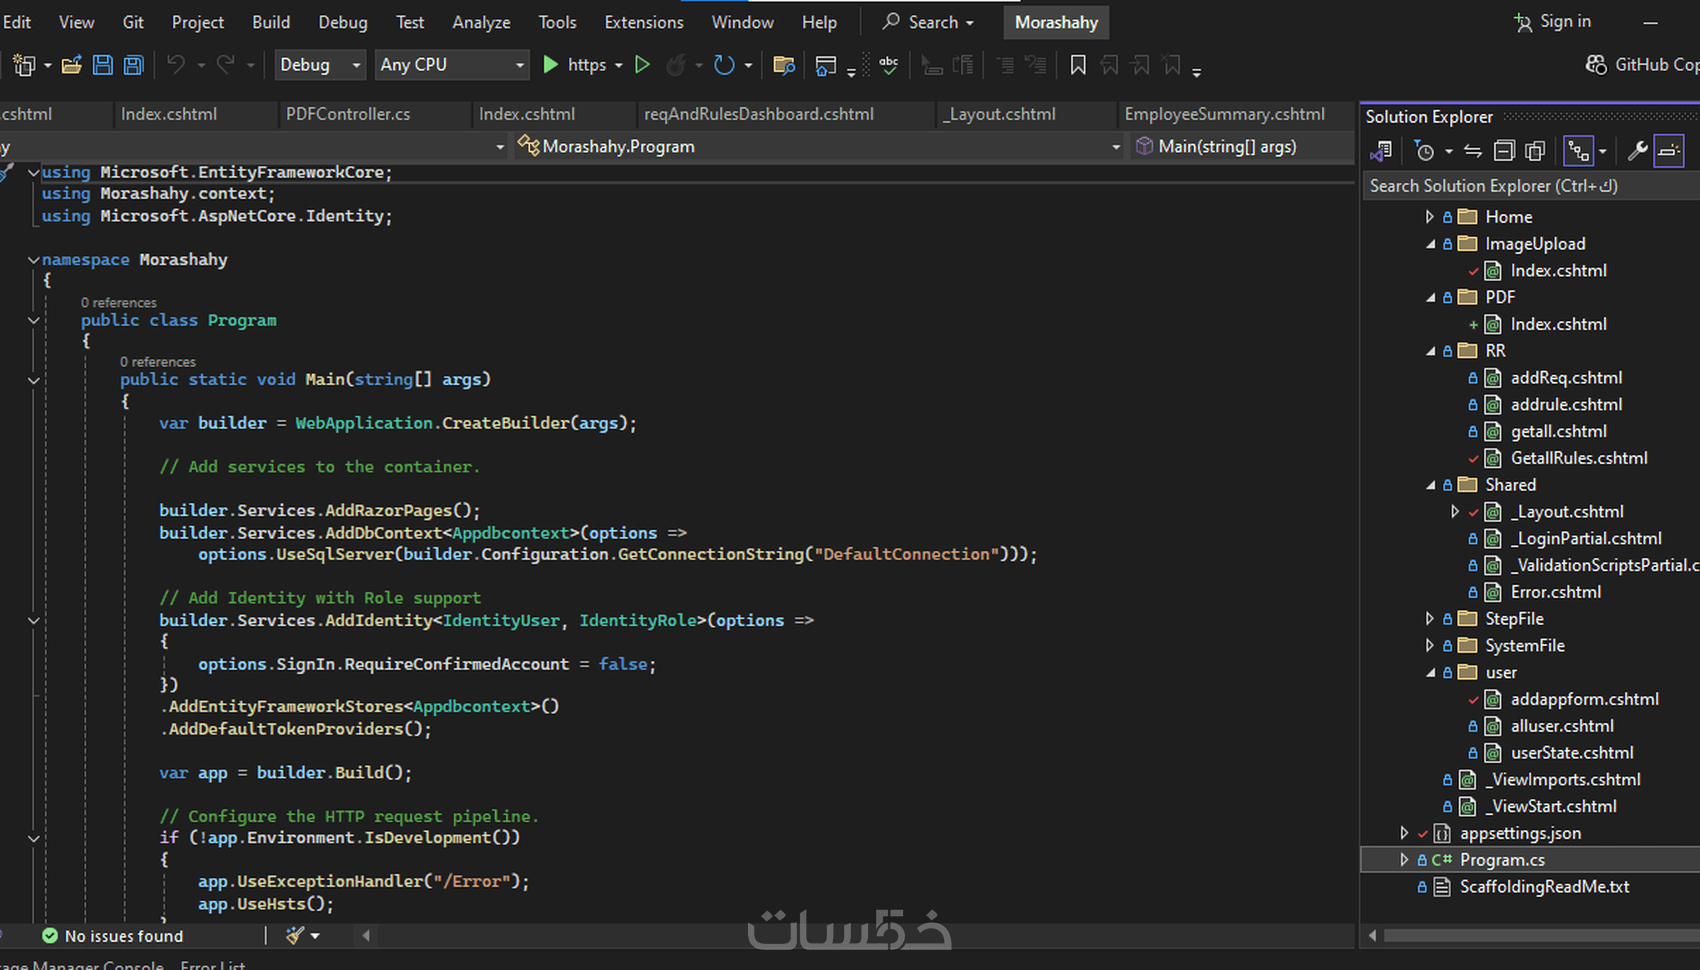Click the browser window toolbar icon
The height and width of the screenshot is (970, 1700).
tap(826, 65)
